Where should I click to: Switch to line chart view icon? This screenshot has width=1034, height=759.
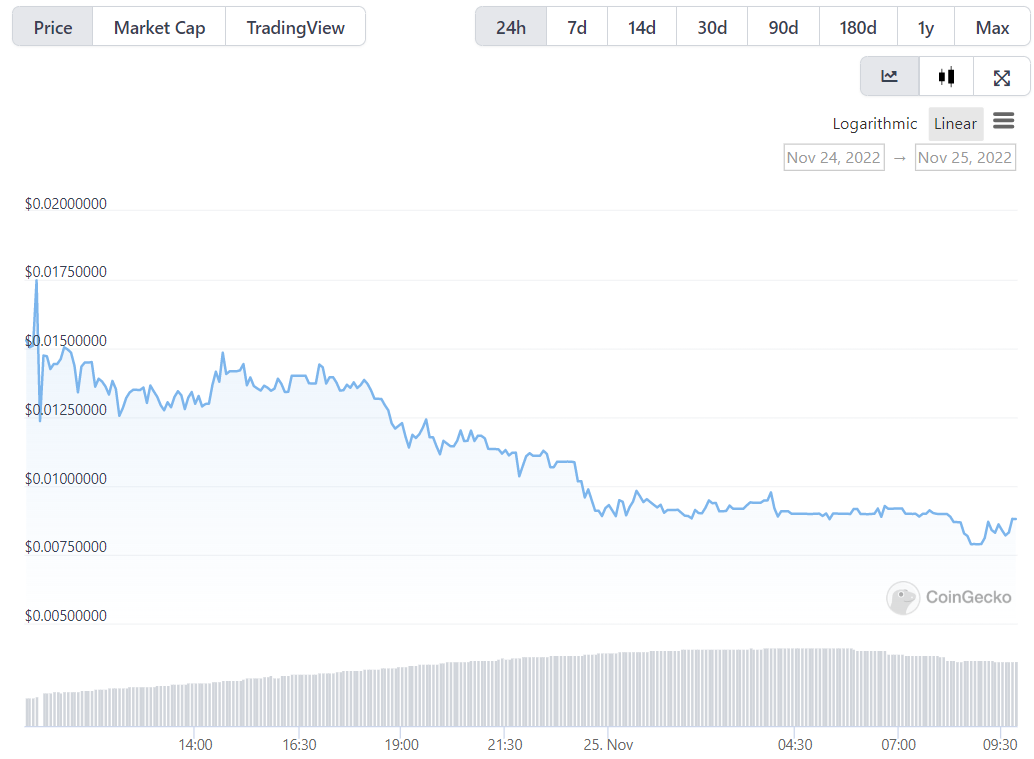890,76
